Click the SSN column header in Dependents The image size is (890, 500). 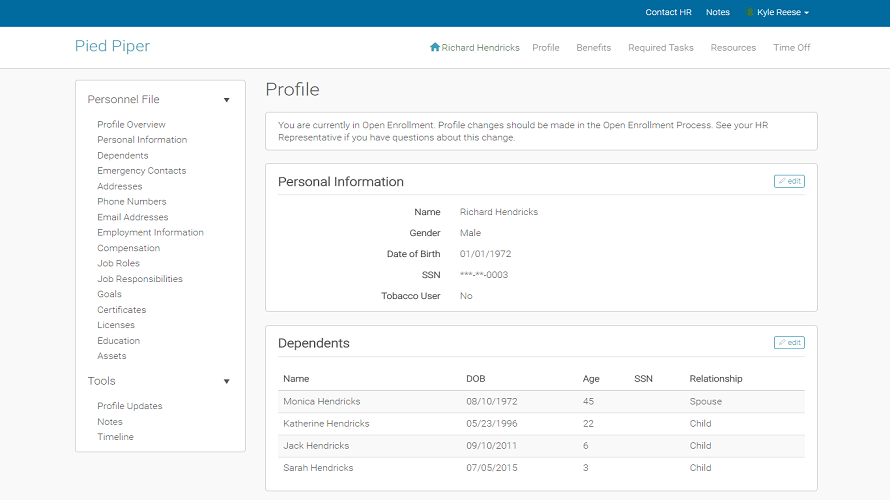pos(643,379)
